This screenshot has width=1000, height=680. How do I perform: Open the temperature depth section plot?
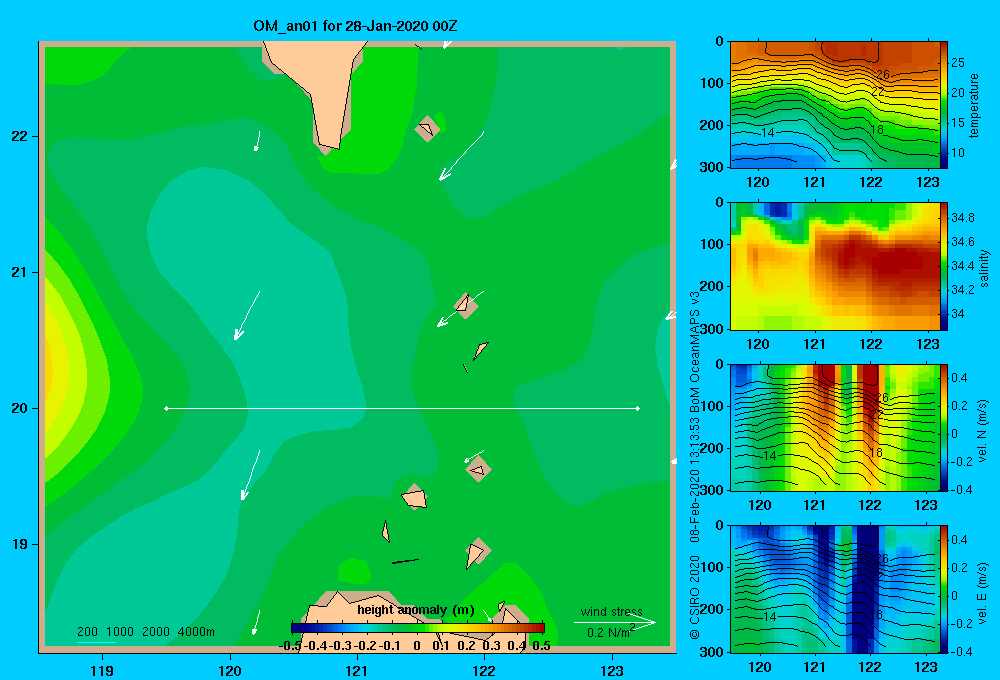click(x=835, y=105)
